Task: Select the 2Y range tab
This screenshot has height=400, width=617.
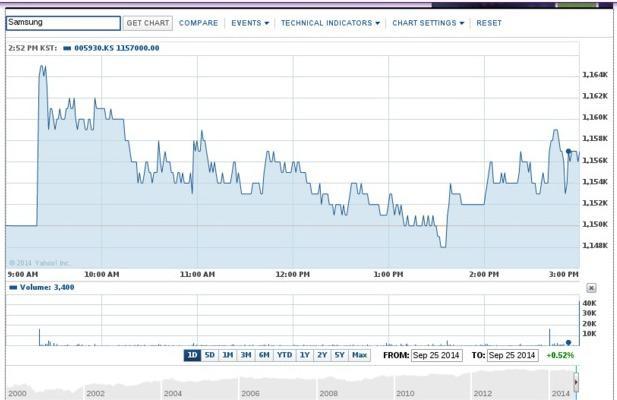Action: click(x=322, y=355)
